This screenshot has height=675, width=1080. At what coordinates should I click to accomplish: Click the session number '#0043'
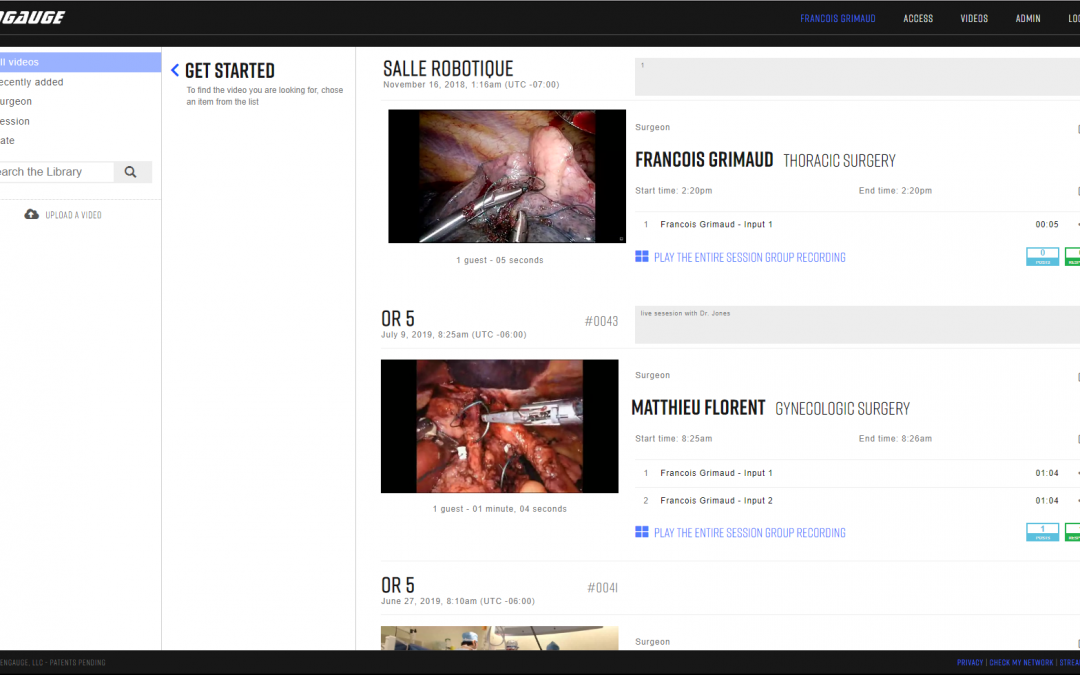pyautogui.click(x=601, y=321)
